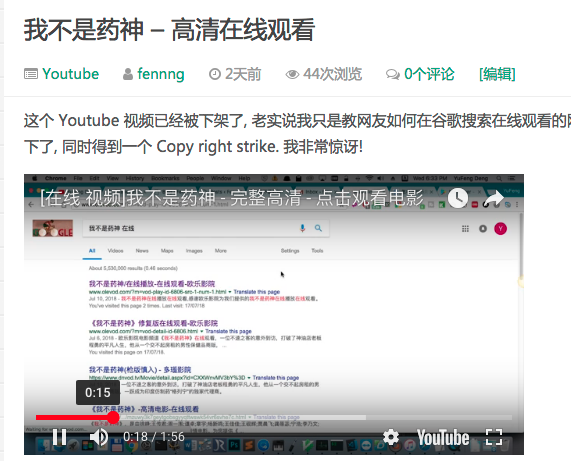The image size is (571, 461).
Task: Click the 44次浏览 view count text
Action: click(x=332, y=74)
